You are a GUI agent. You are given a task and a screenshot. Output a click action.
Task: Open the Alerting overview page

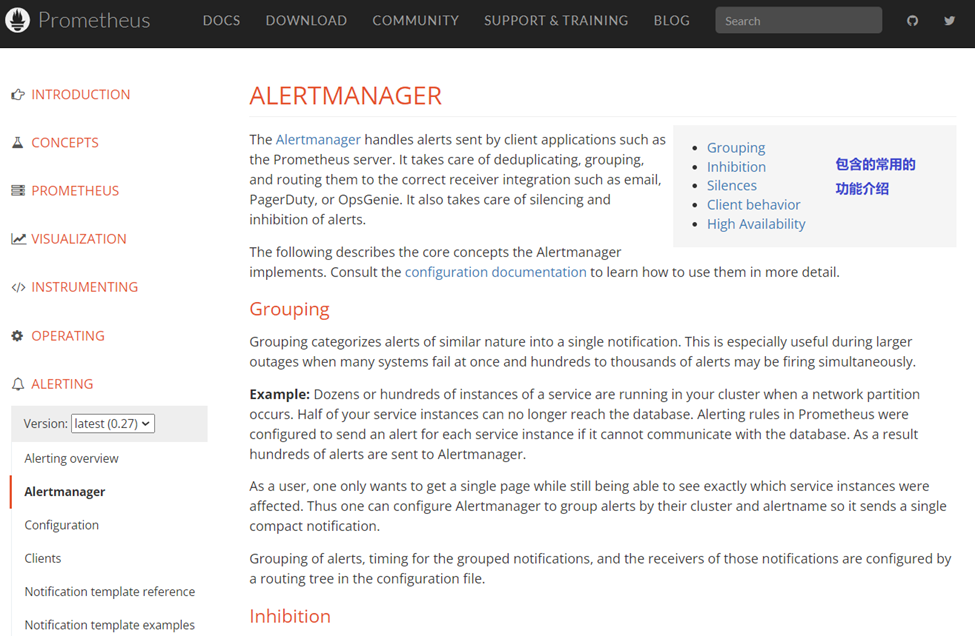coord(71,458)
